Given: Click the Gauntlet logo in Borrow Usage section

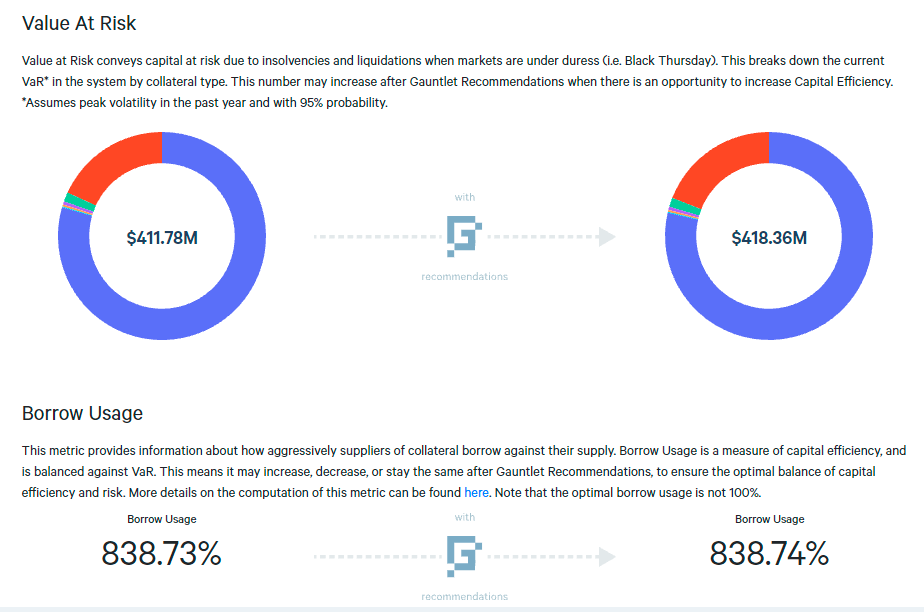Looking at the screenshot, I should [x=464, y=555].
